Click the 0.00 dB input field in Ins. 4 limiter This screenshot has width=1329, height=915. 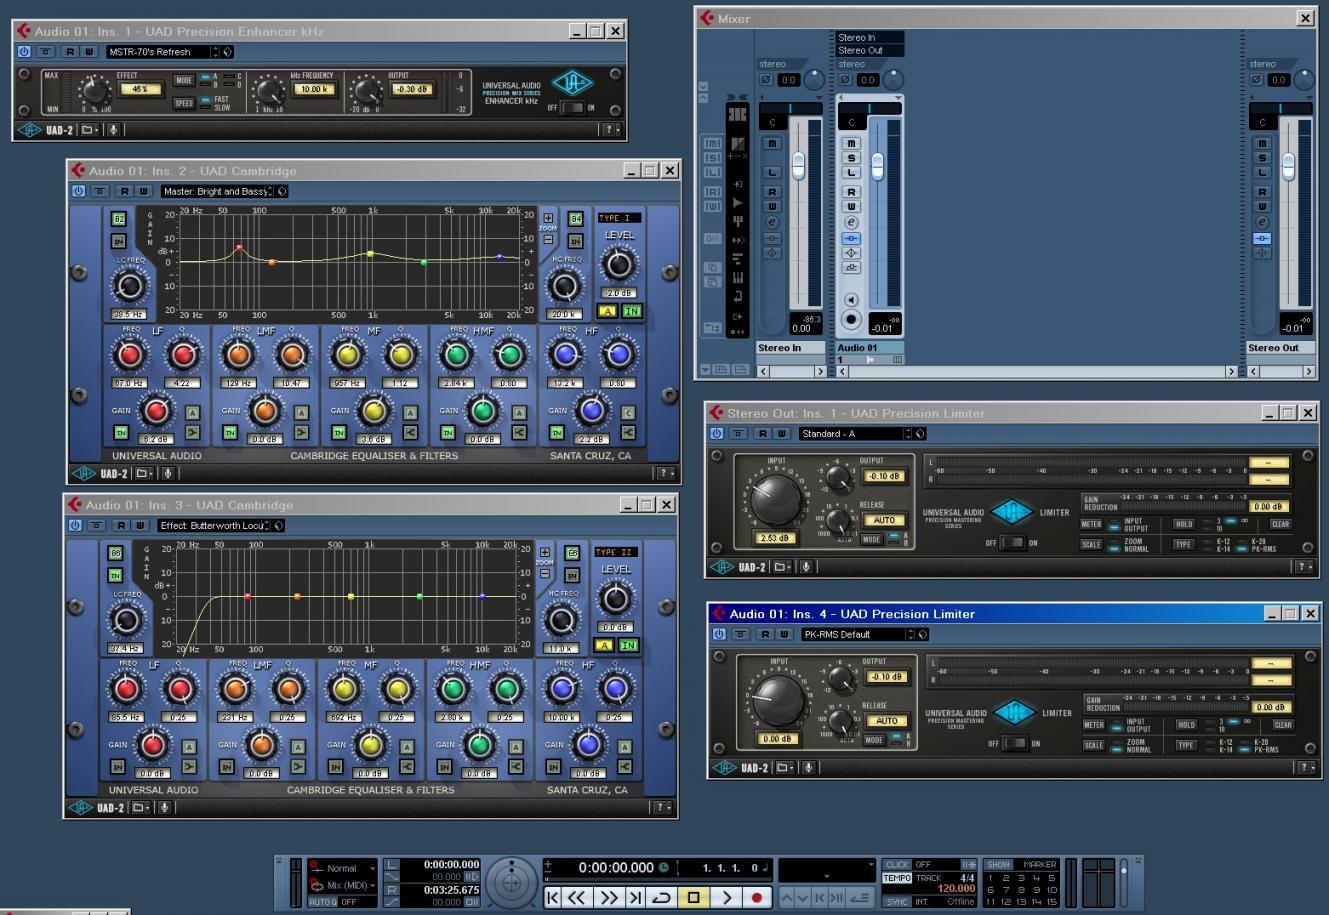[778, 739]
